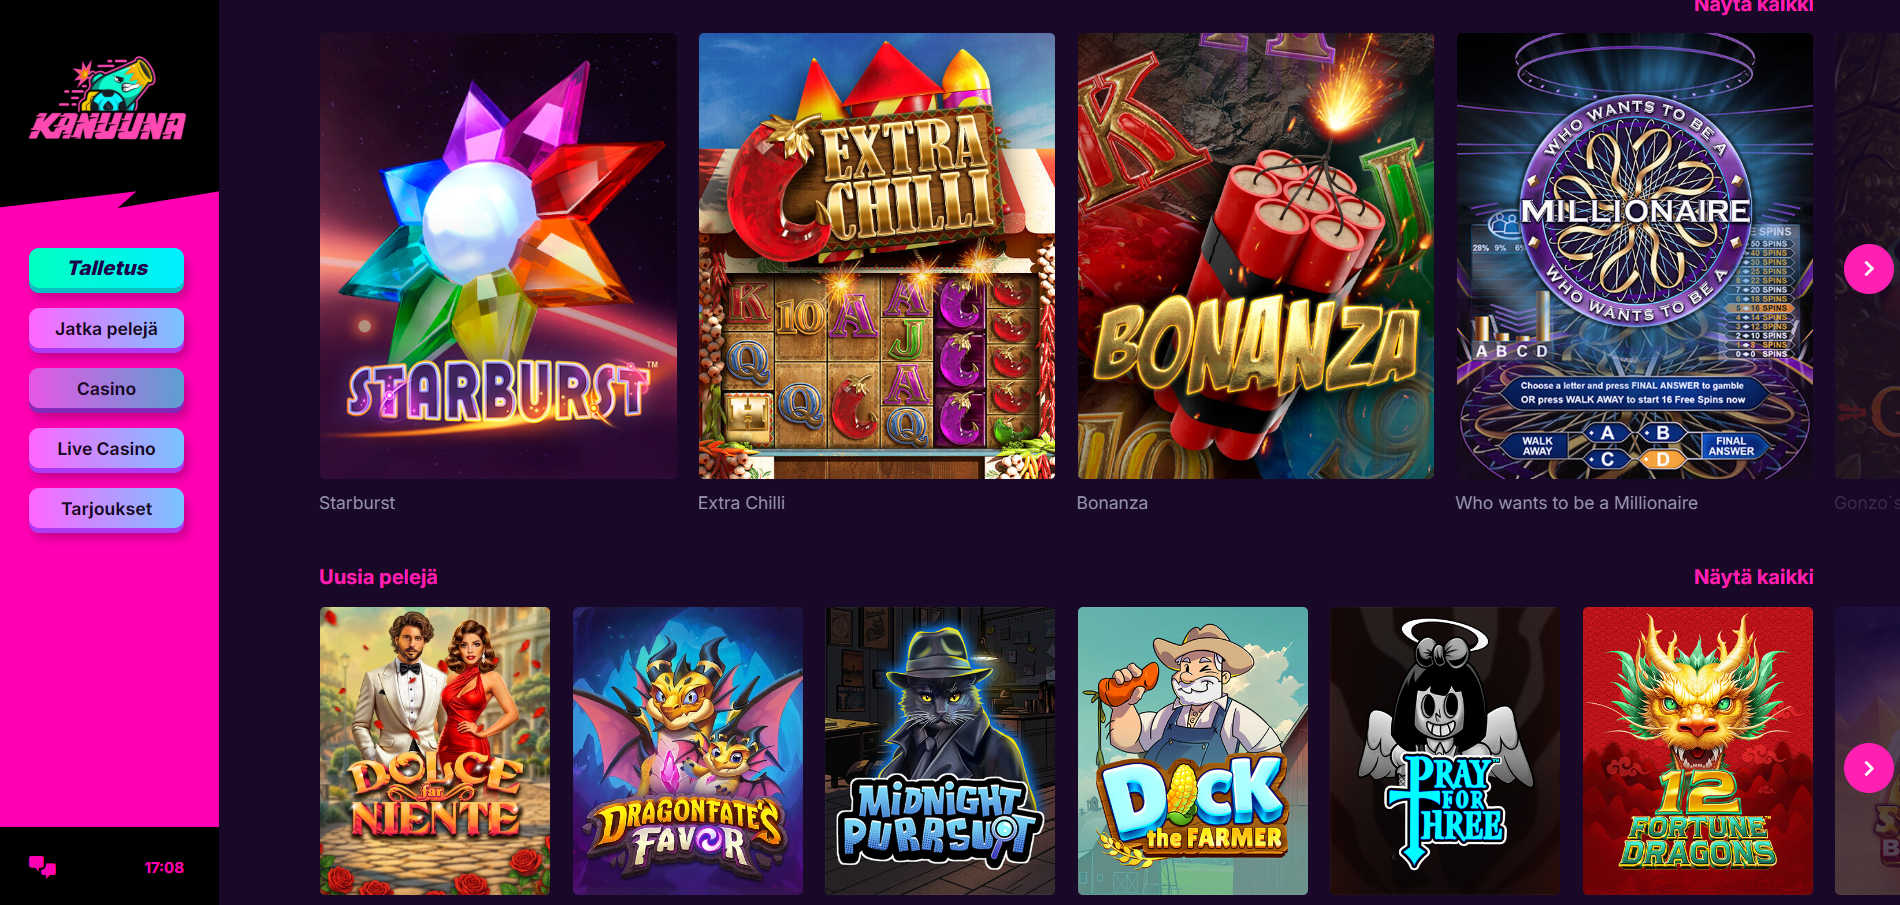Screen dimensions: 1900x905
Task: Open the Casino menu item
Action: [107, 389]
